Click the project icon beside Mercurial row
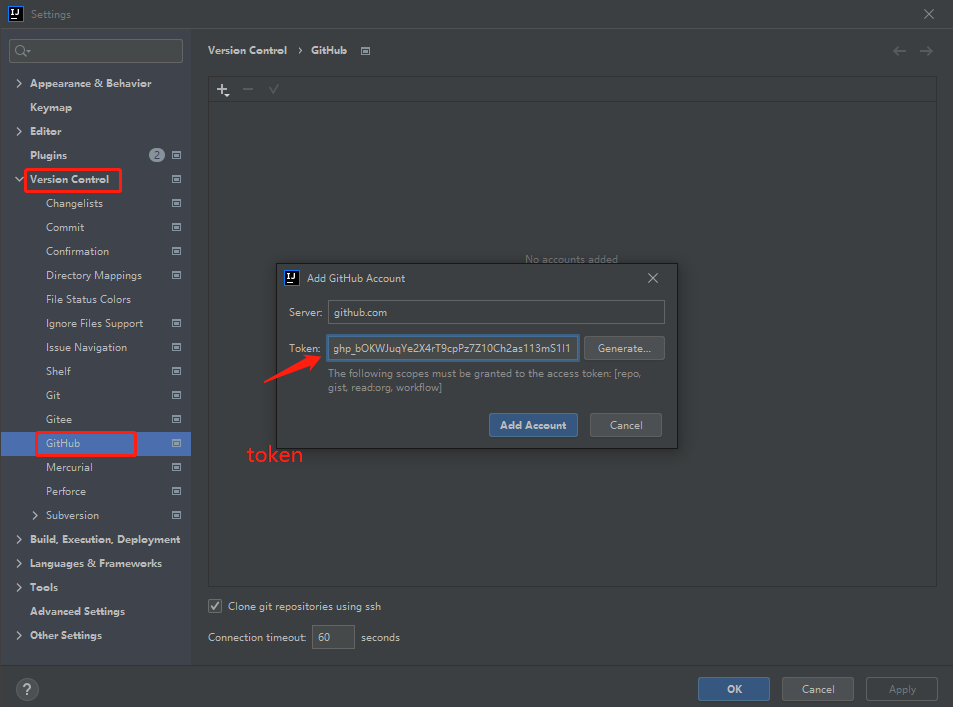 click(176, 467)
